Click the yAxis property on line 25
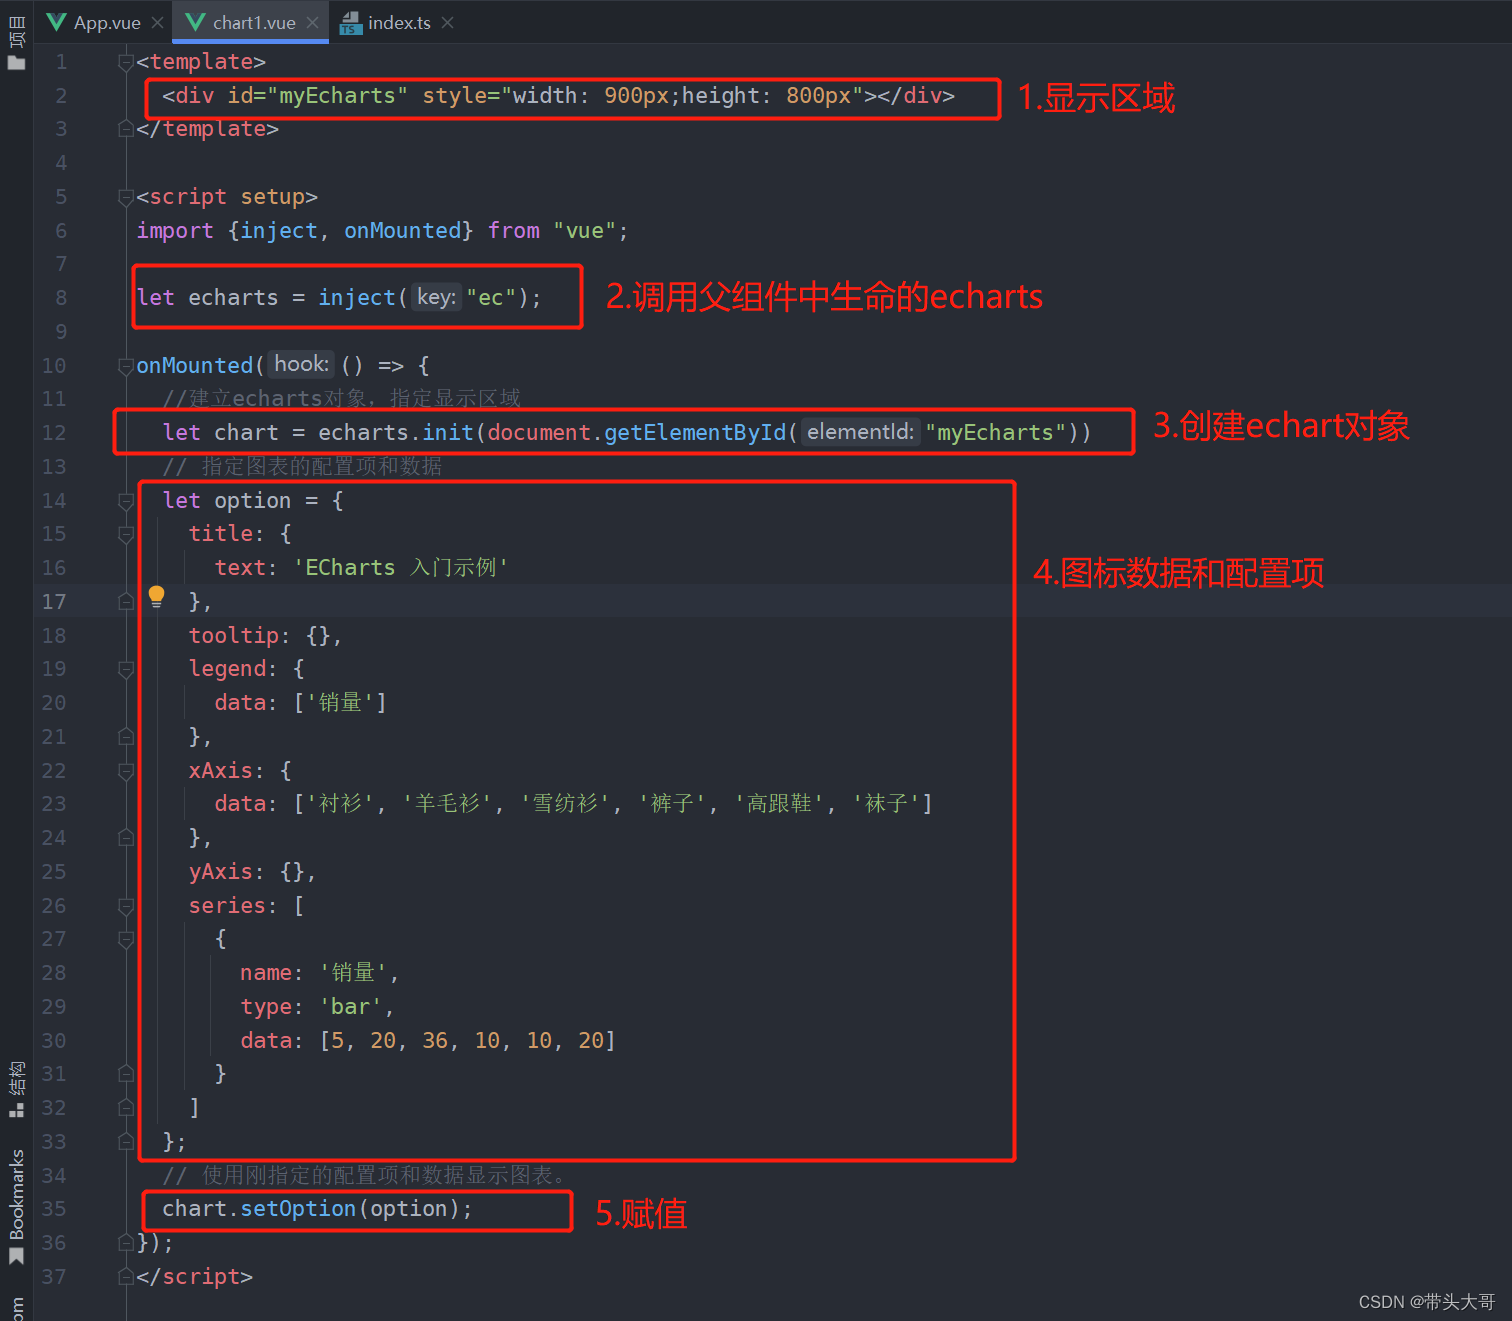Viewport: 1512px width, 1321px height. click(221, 872)
